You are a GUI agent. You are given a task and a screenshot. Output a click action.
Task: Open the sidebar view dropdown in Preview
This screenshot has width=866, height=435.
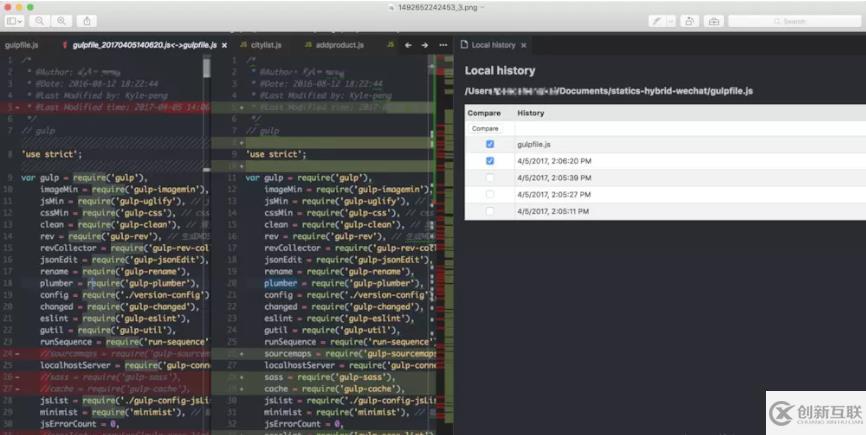(x=15, y=21)
